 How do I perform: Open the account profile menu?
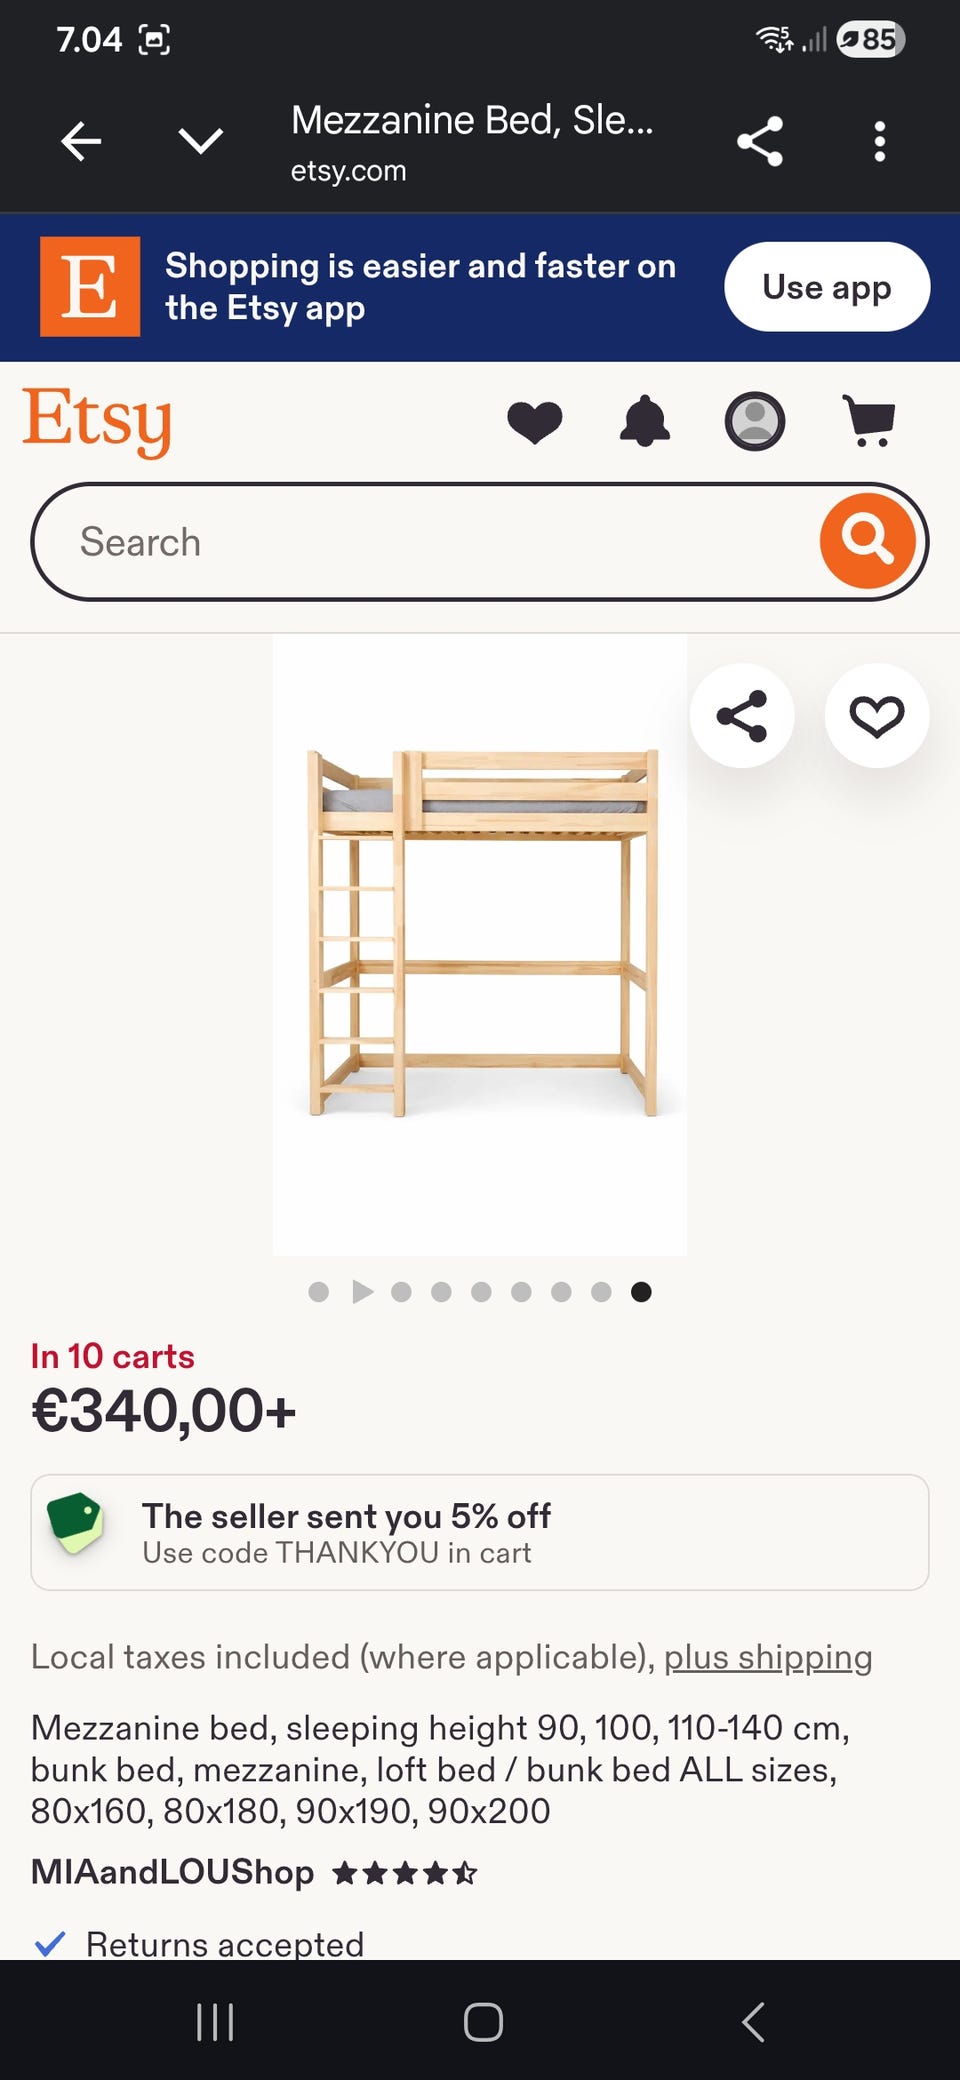(754, 421)
